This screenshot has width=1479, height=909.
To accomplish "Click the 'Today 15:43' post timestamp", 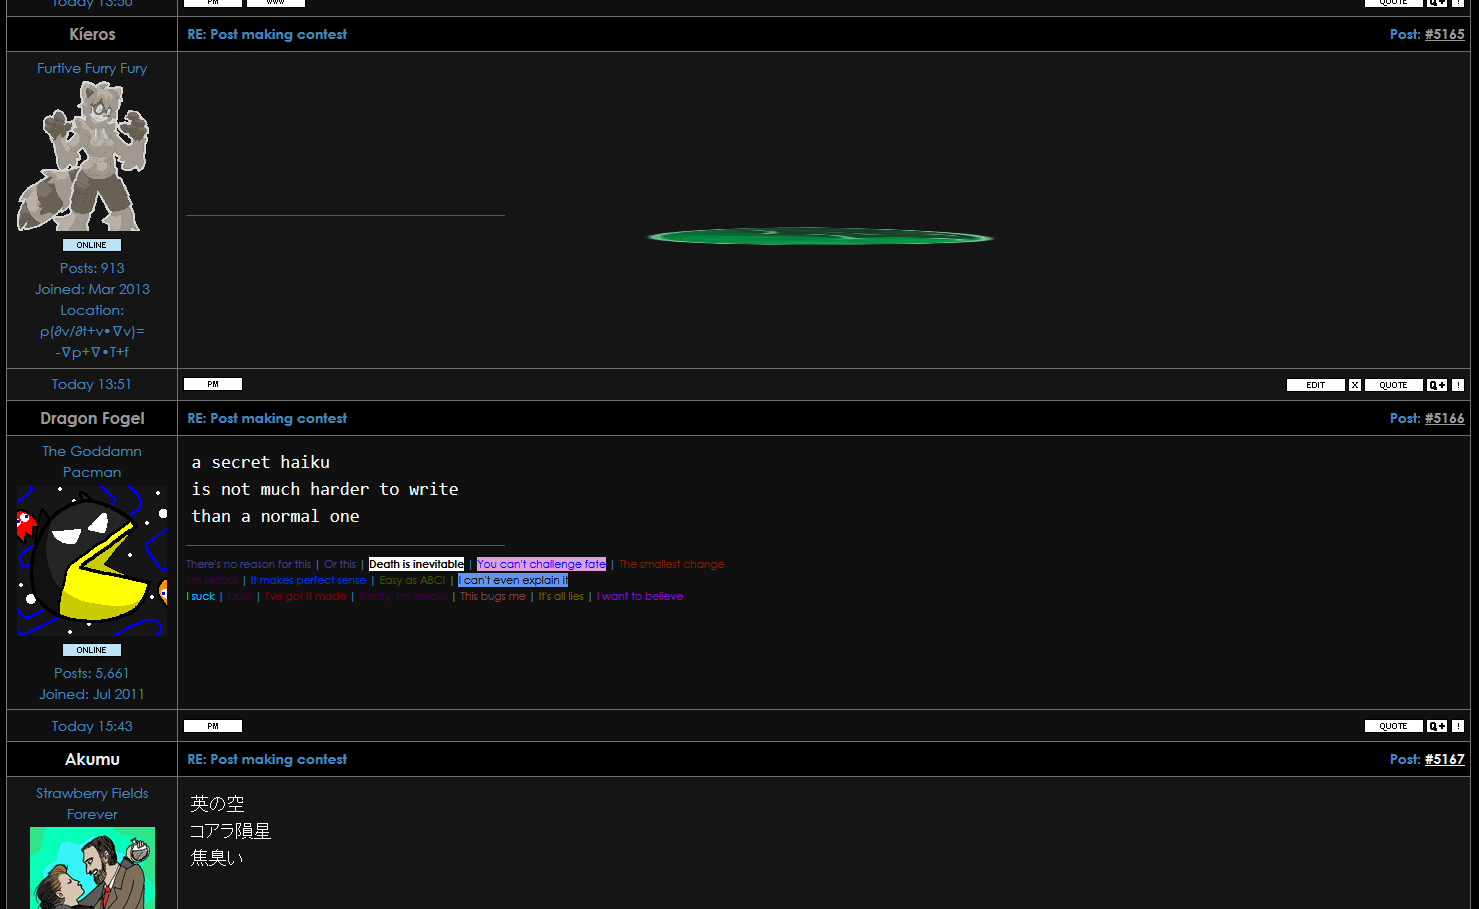I will click(x=92, y=726).
